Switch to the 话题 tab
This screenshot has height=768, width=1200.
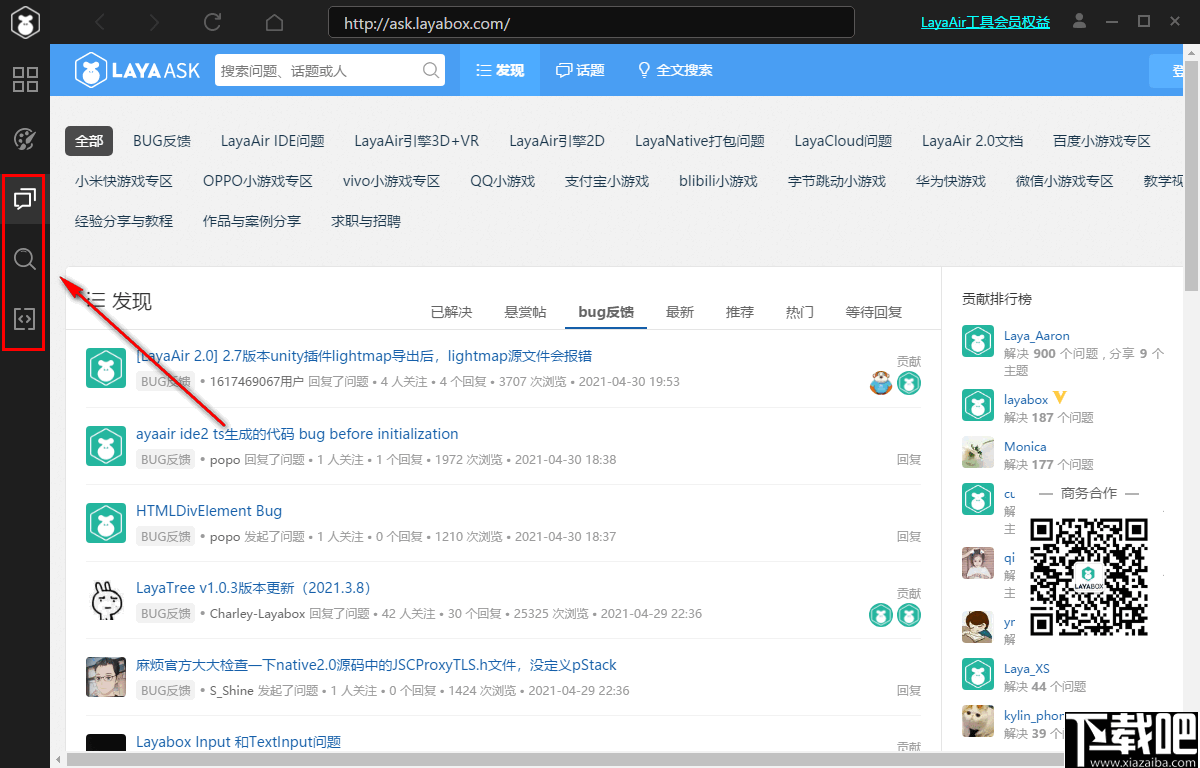(580, 70)
